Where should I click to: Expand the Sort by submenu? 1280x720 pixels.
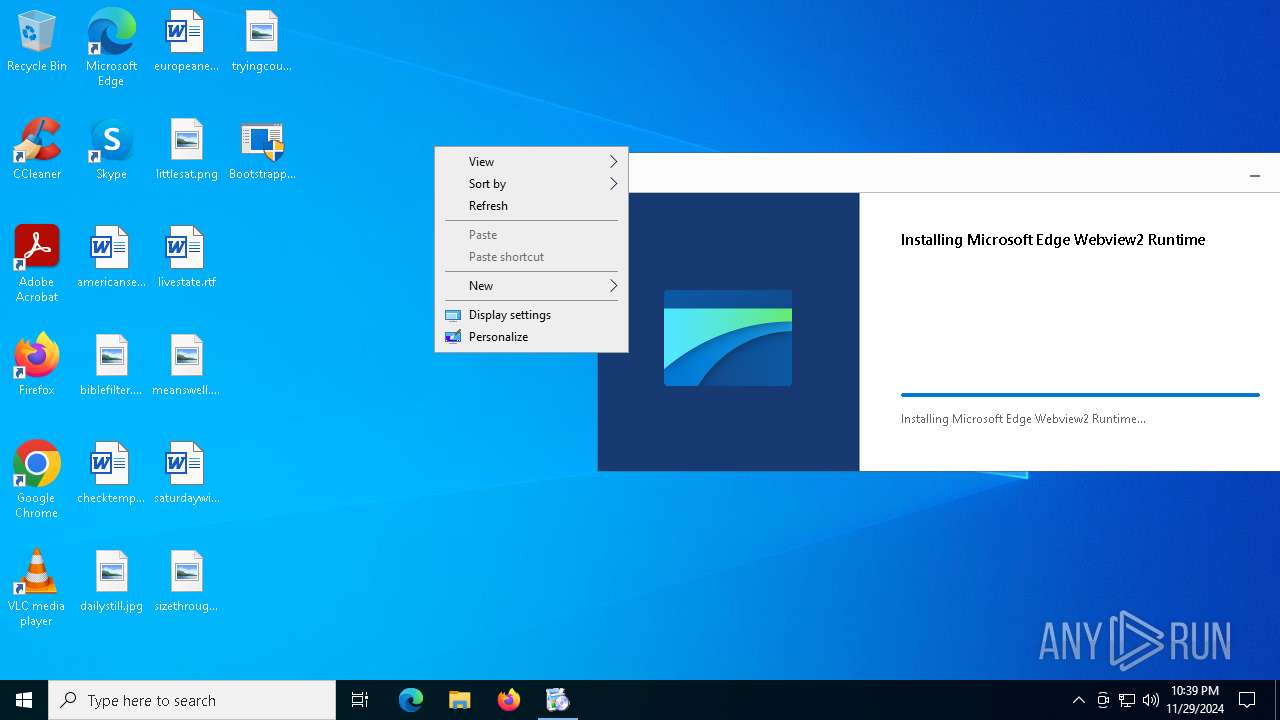(531, 184)
